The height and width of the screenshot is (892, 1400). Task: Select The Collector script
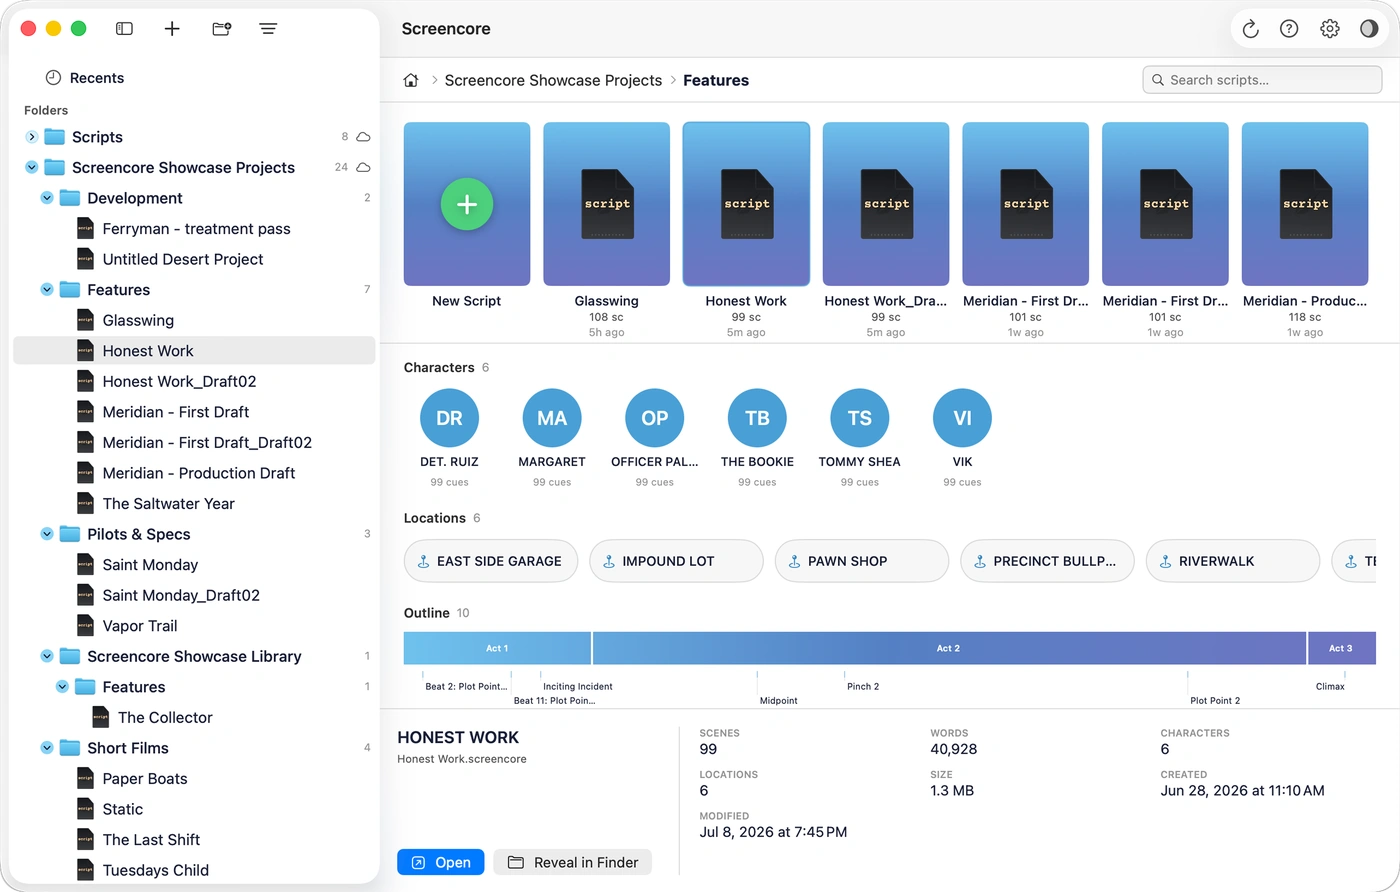pos(195,718)
